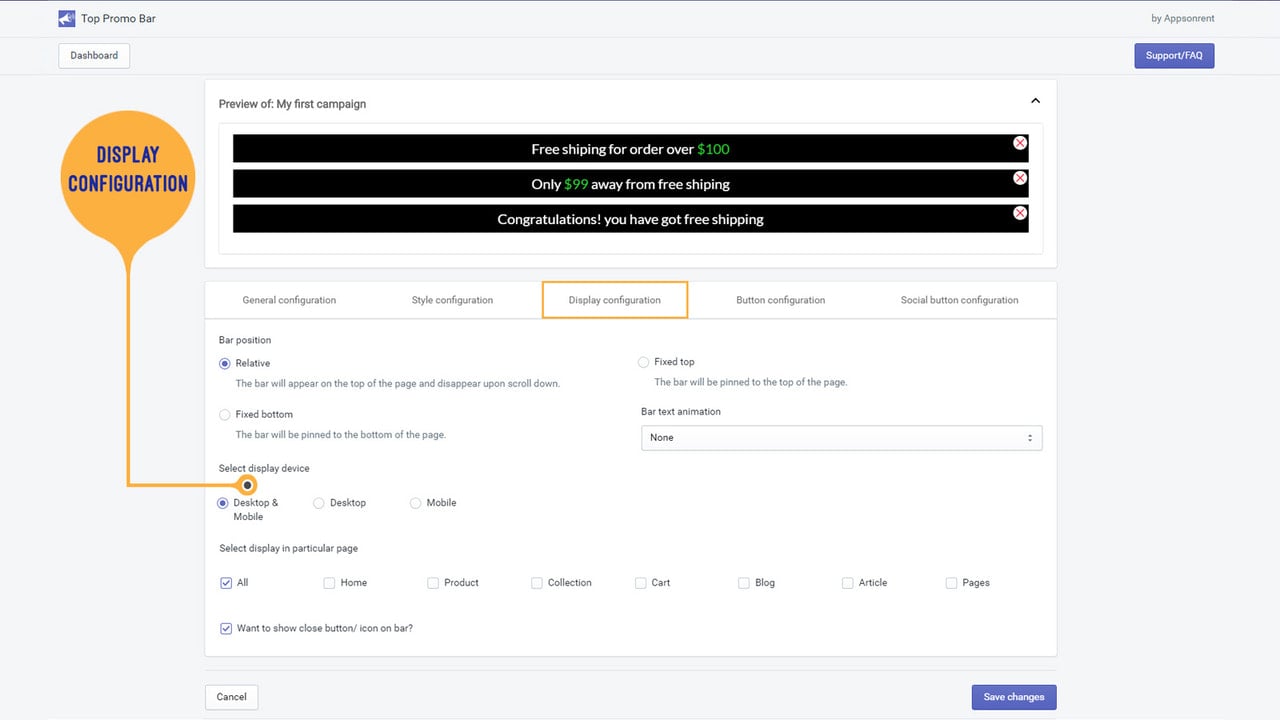Collapse the campaign preview panel chevron
The height and width of the screenshot is (720, 1280).
point(1036,101)
